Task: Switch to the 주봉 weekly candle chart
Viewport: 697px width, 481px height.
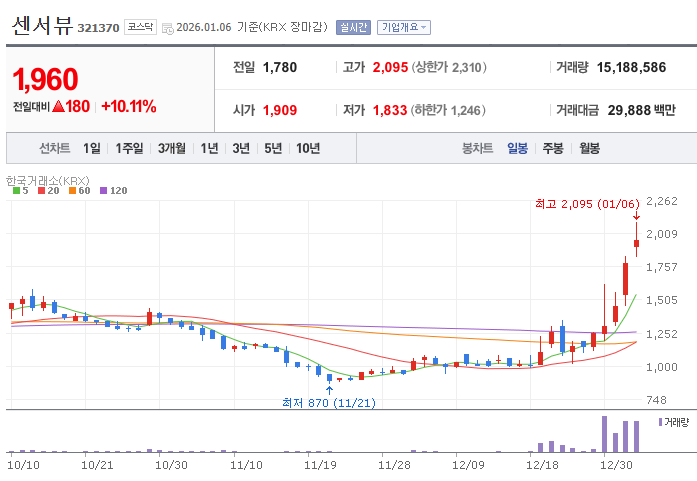Action: tap(553, 148)
